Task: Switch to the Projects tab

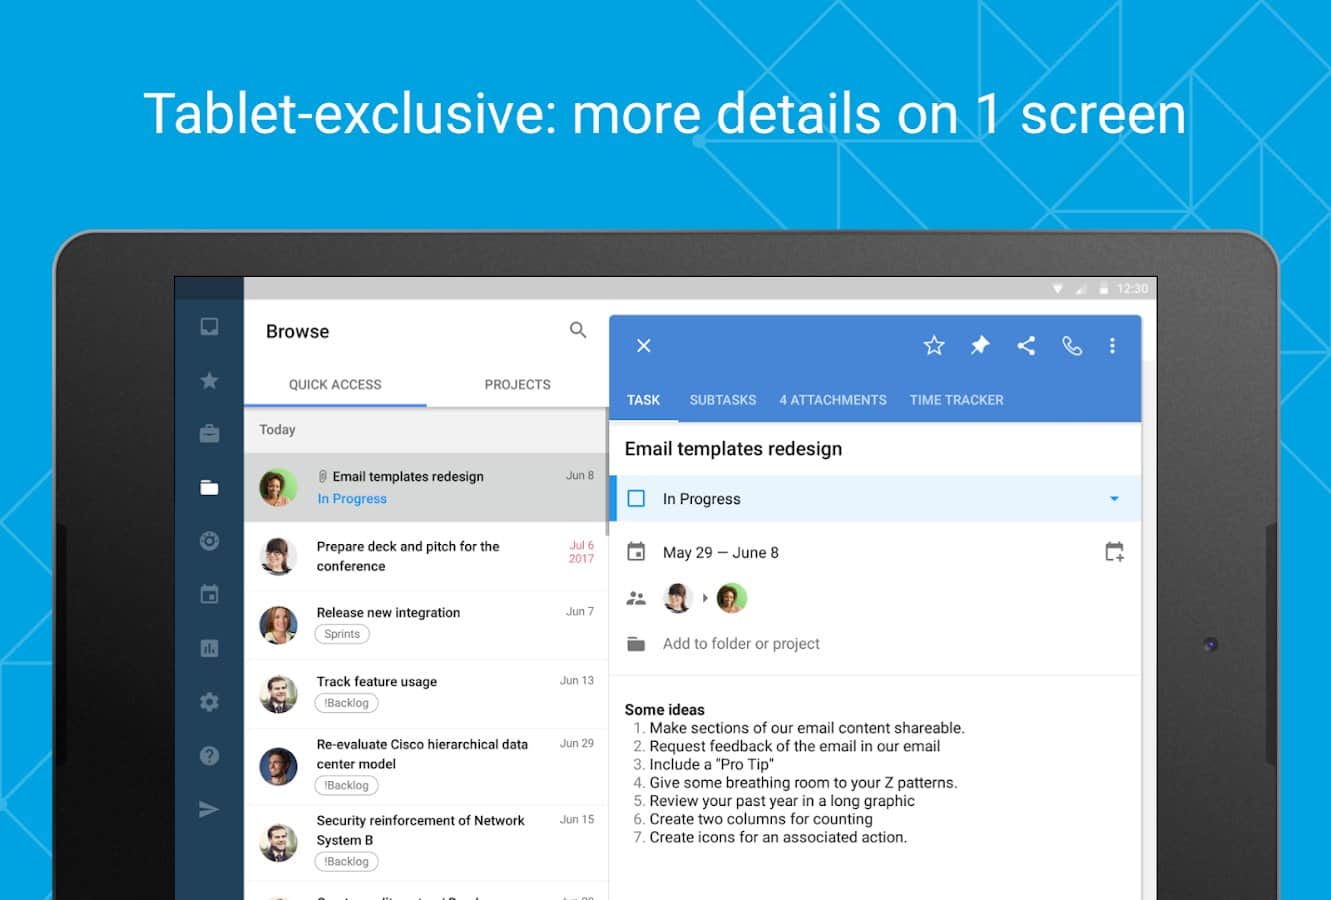Action: coord(517,385)
